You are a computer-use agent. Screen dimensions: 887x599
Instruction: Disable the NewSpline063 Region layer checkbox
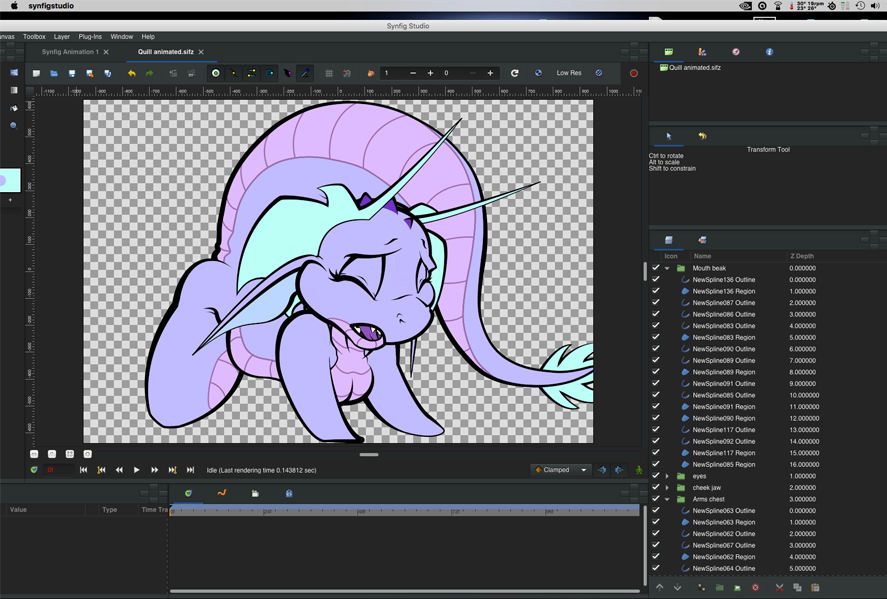coord(656,522)
